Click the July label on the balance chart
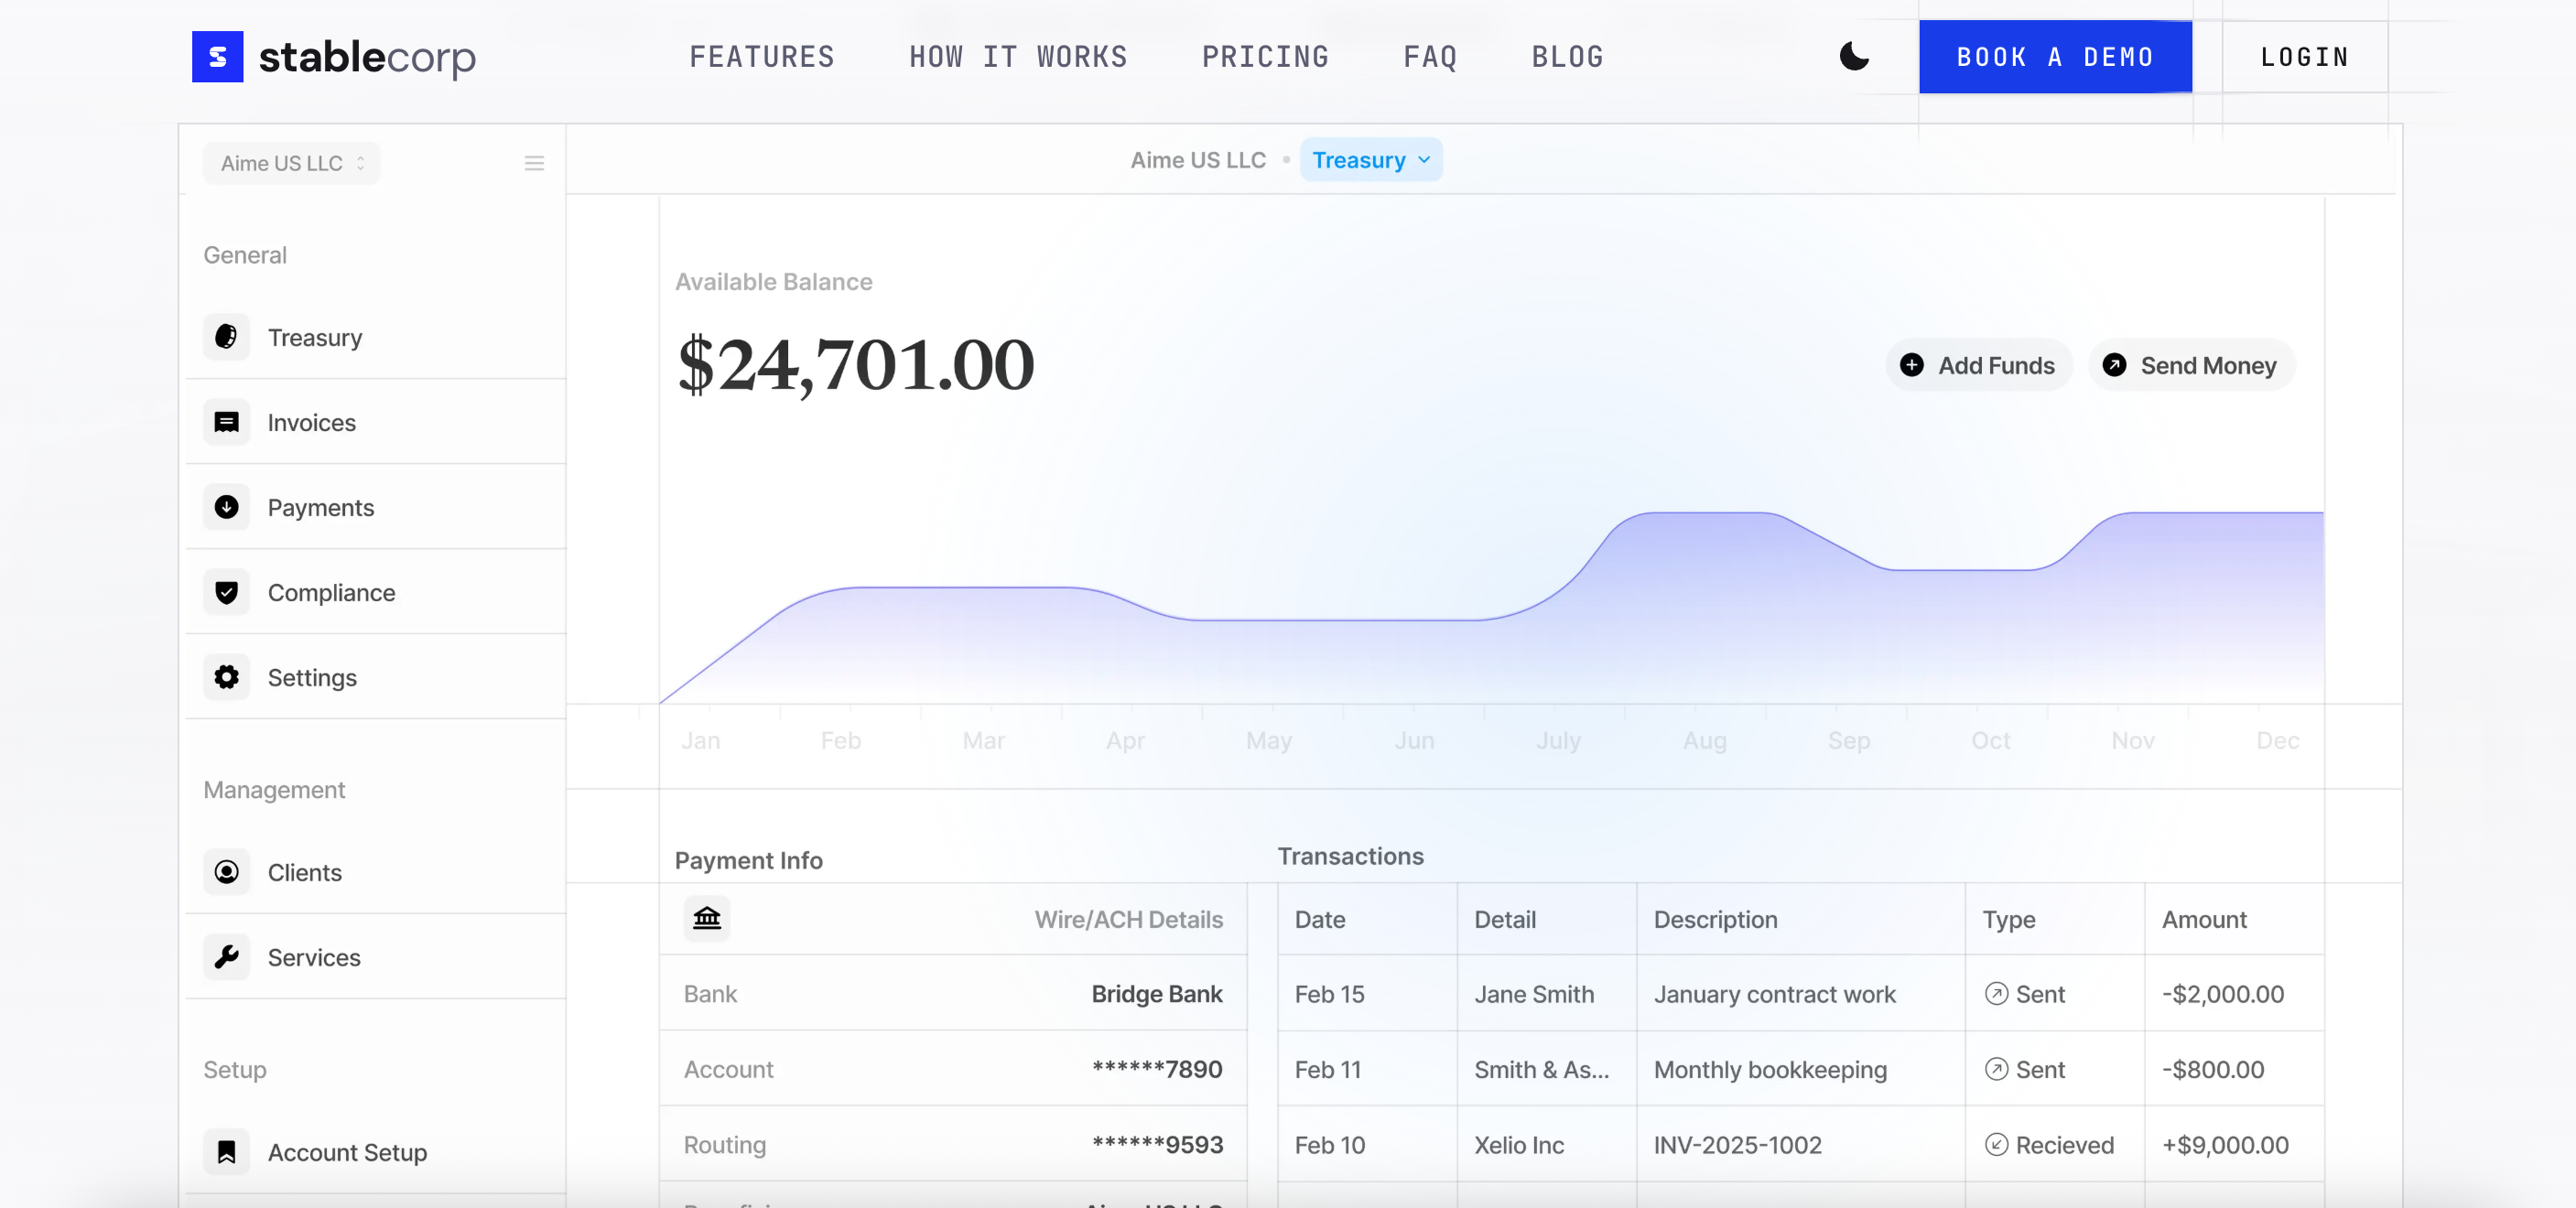This screenshot has width=2576, height=1208. point(1559,740)
